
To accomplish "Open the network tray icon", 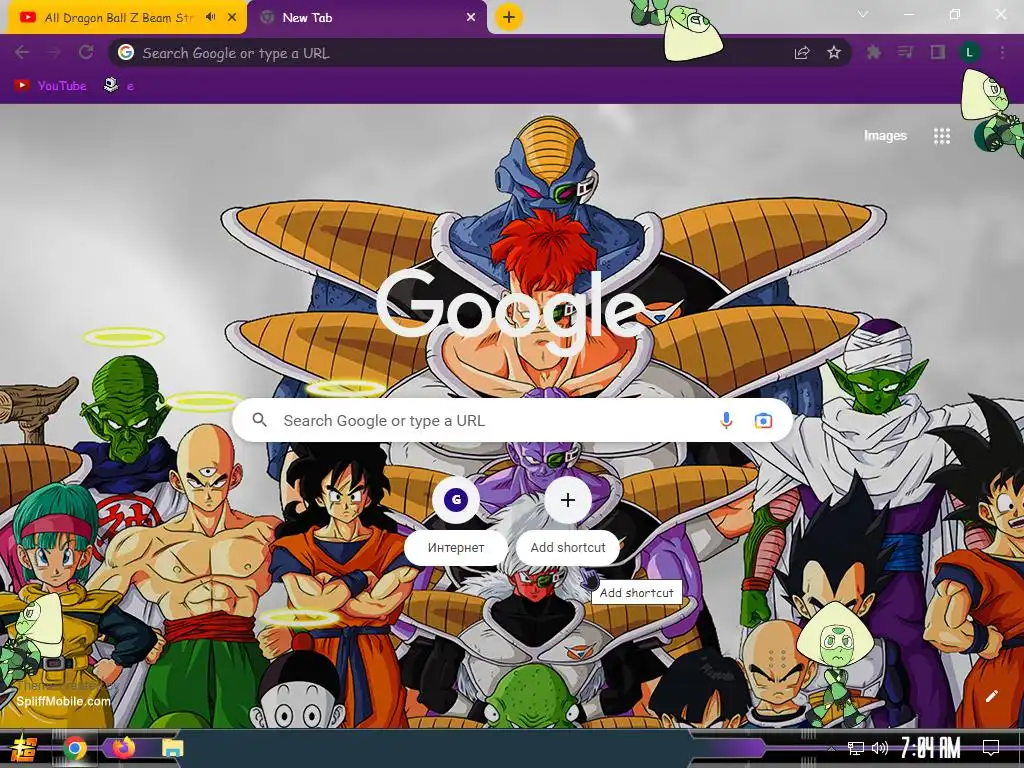I will click(x=856, y=748).
